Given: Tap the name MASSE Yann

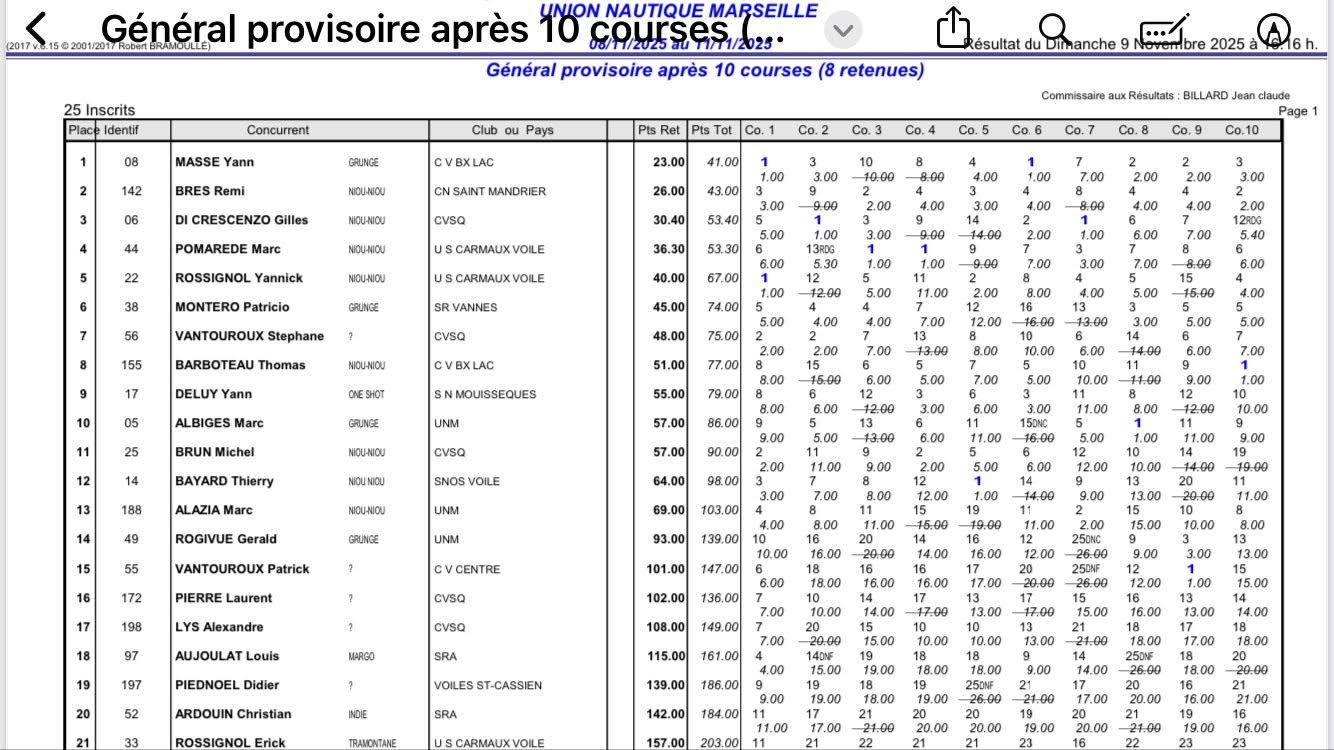Looking at the screenshot, I should point(214,162).
